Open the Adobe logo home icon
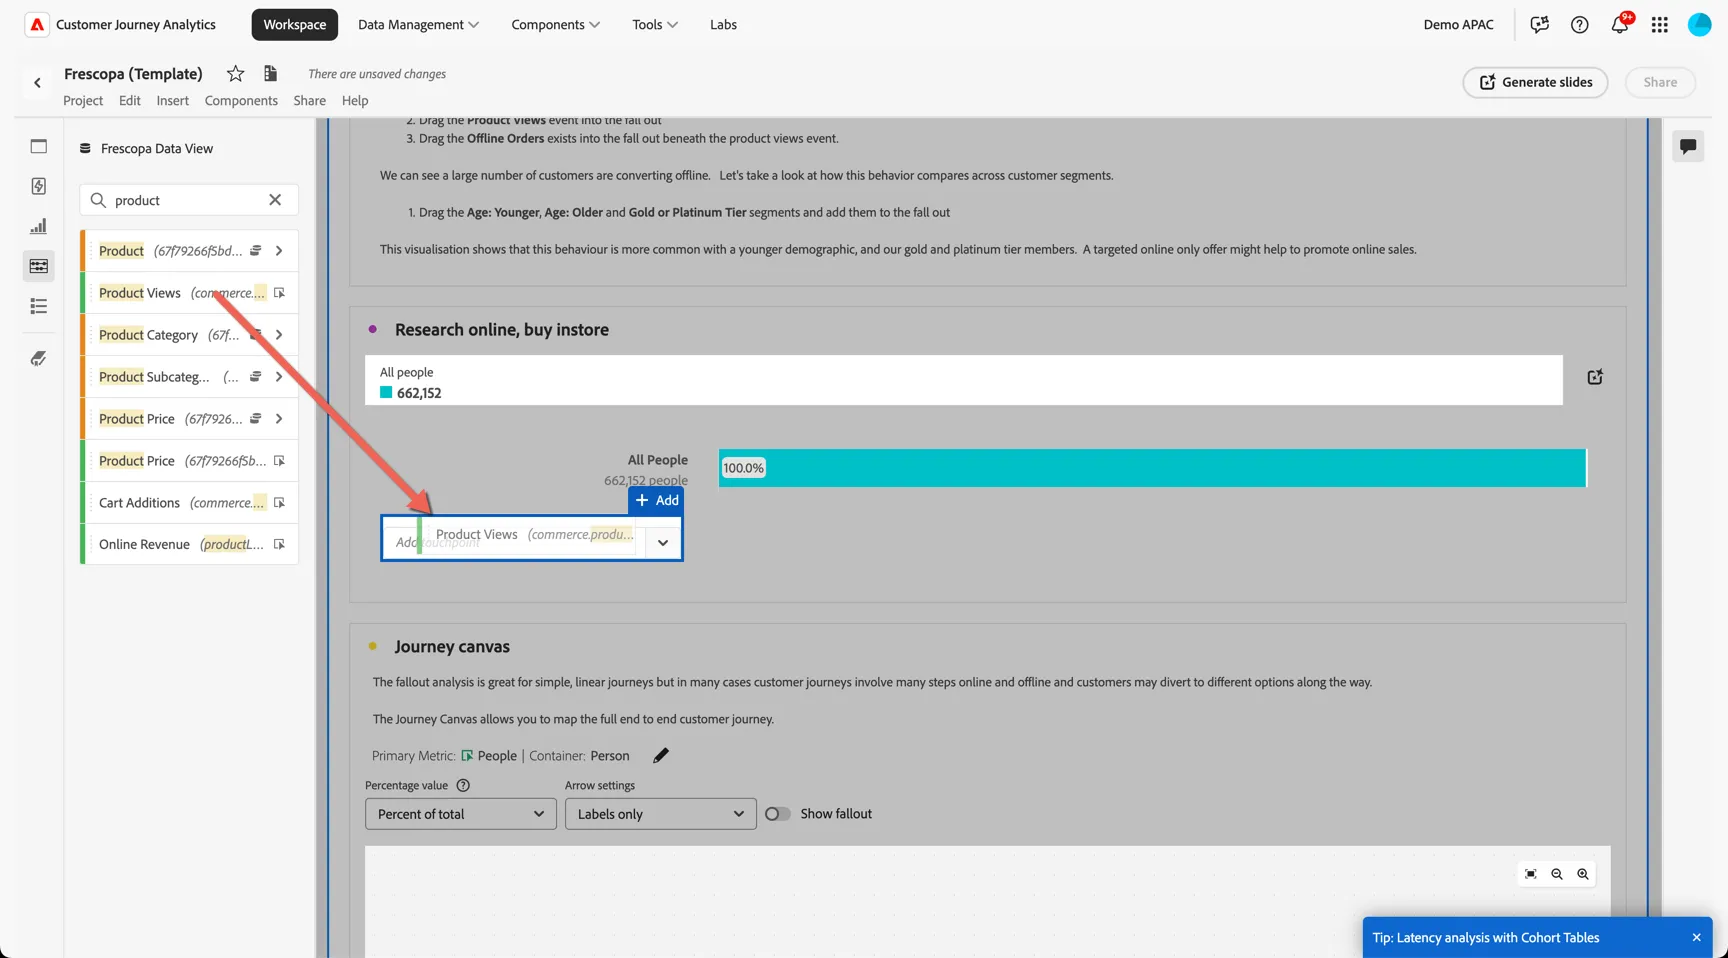Viewport: 1728px width, 958px height. point(37,24)
